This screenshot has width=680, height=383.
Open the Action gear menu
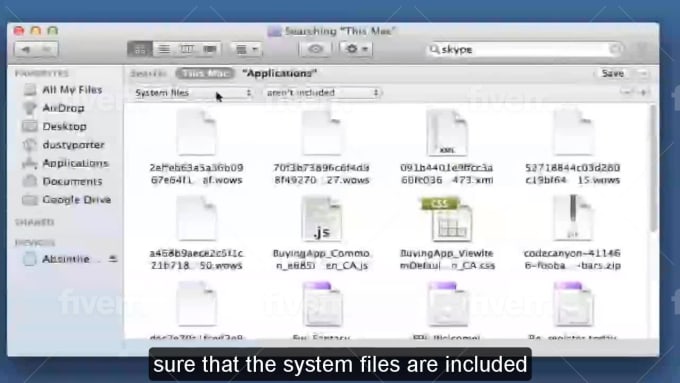[x=356, y=49]
